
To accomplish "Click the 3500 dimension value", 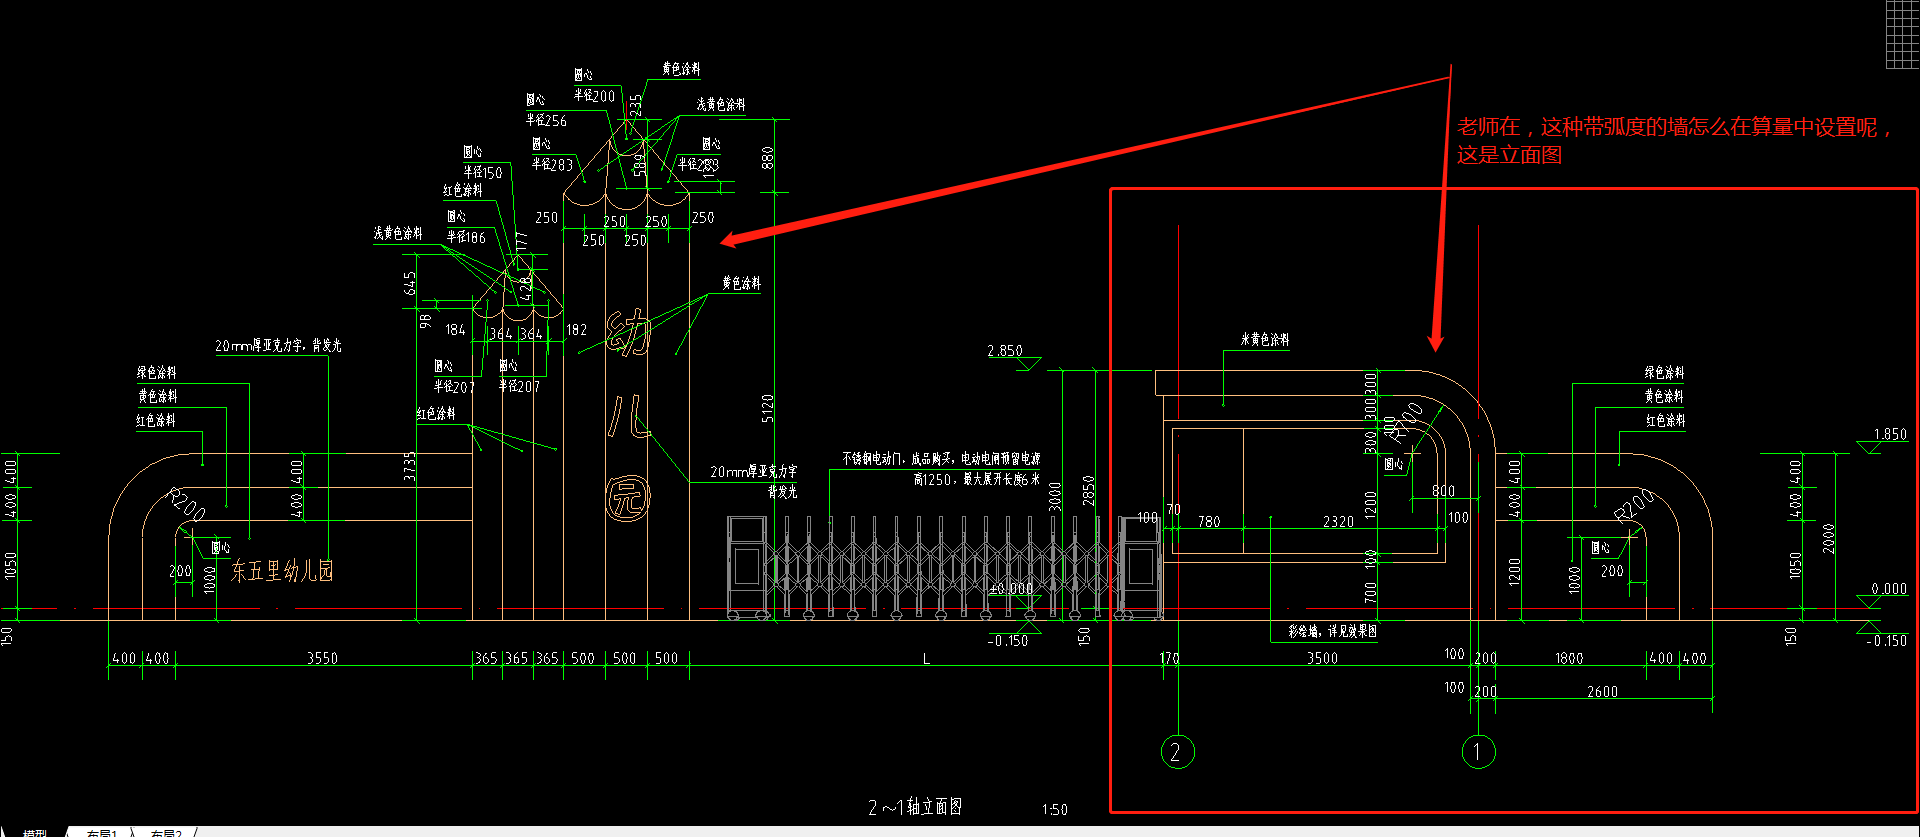I will coord(1322,658).
